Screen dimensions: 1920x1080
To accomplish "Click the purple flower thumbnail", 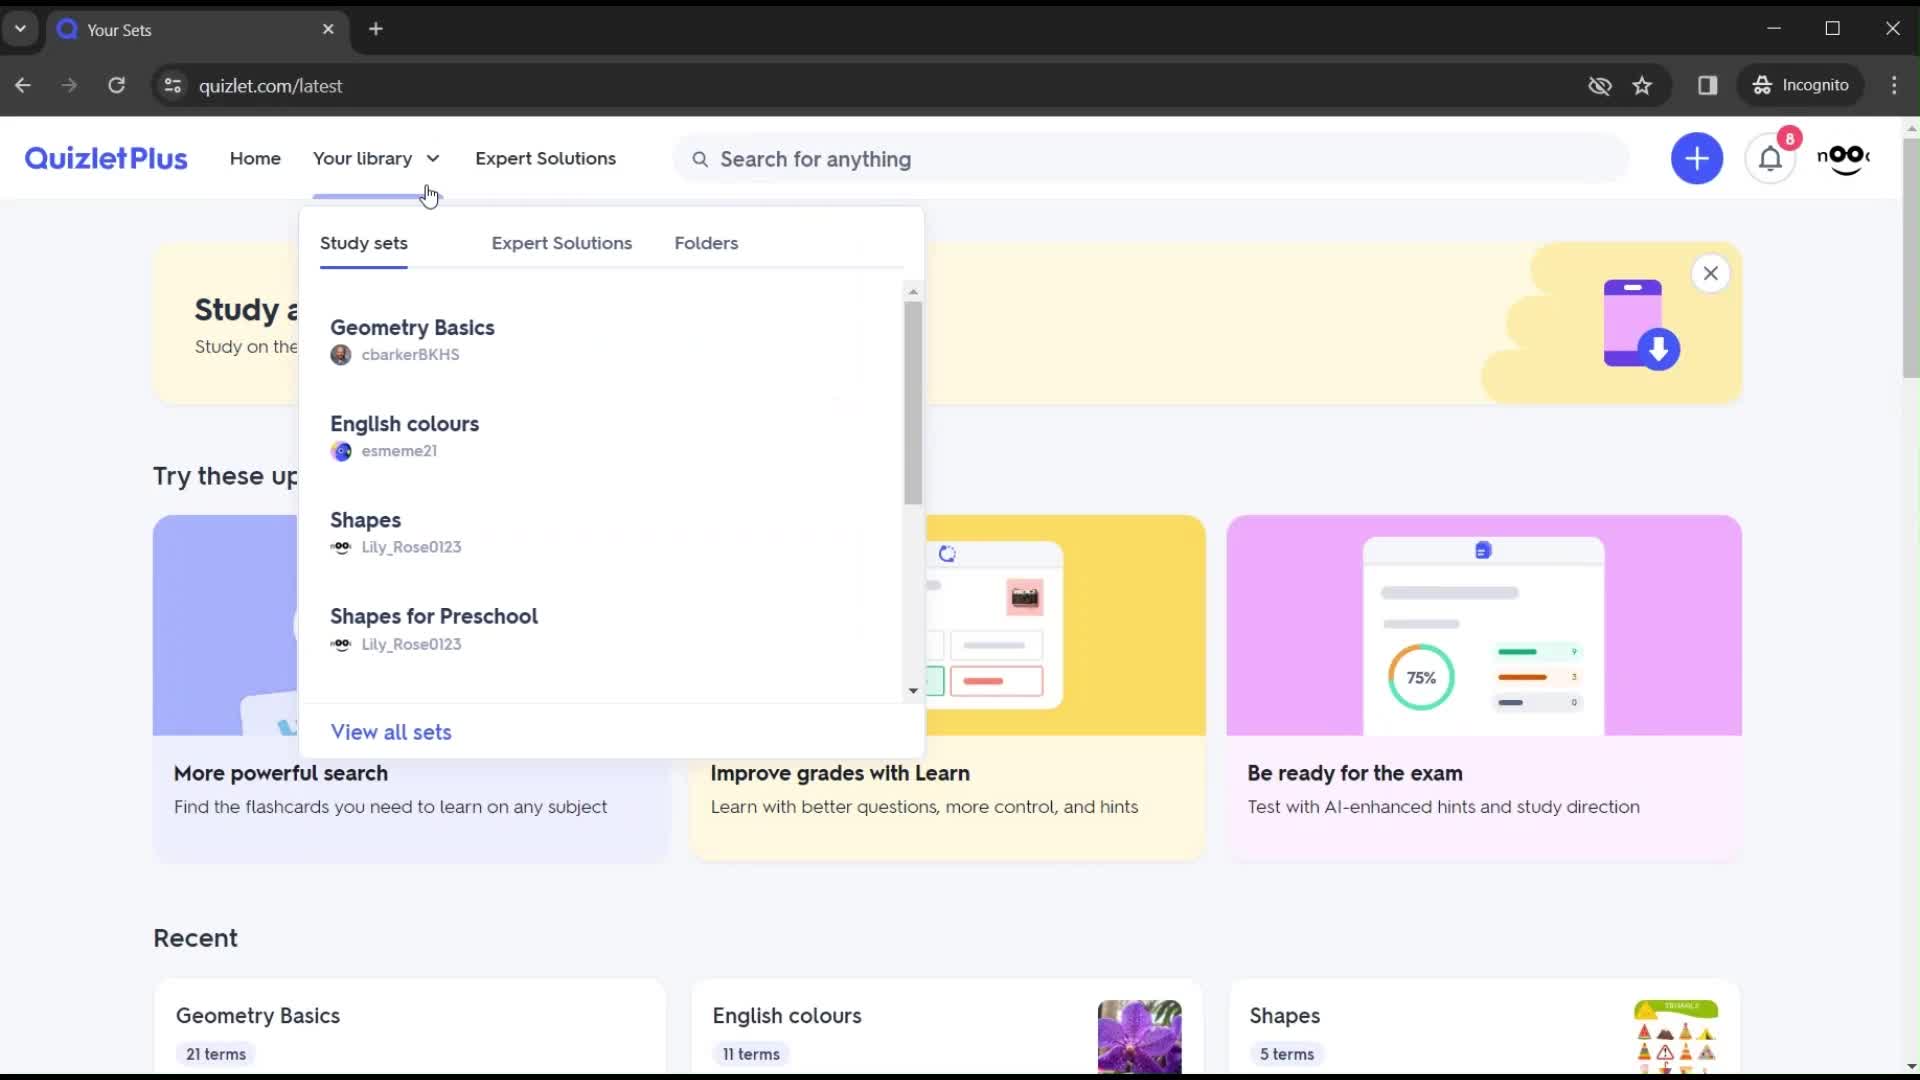I will coord(1139,1037).
